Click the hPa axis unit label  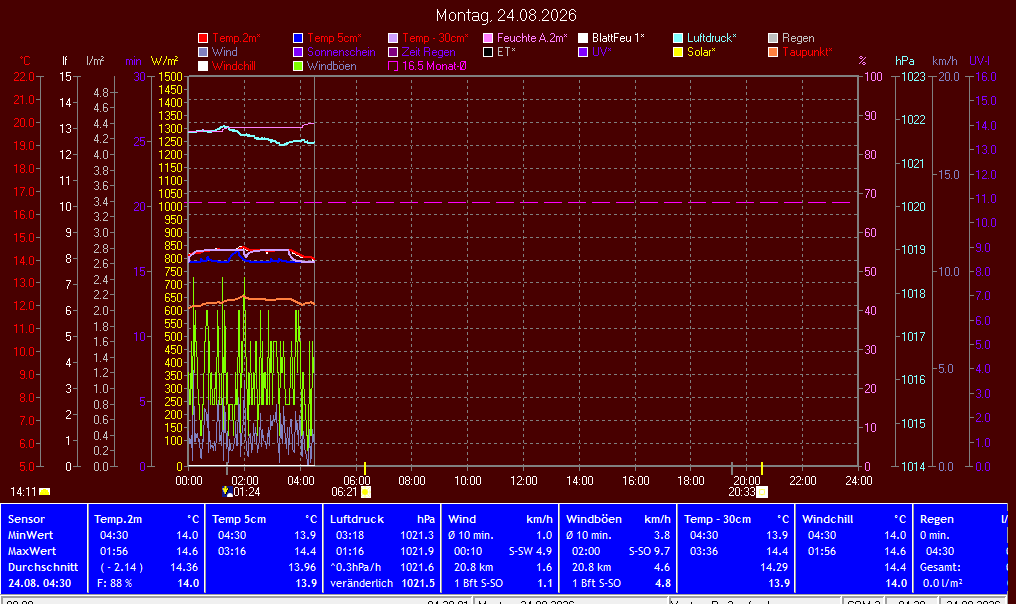(x=905, y=61)
